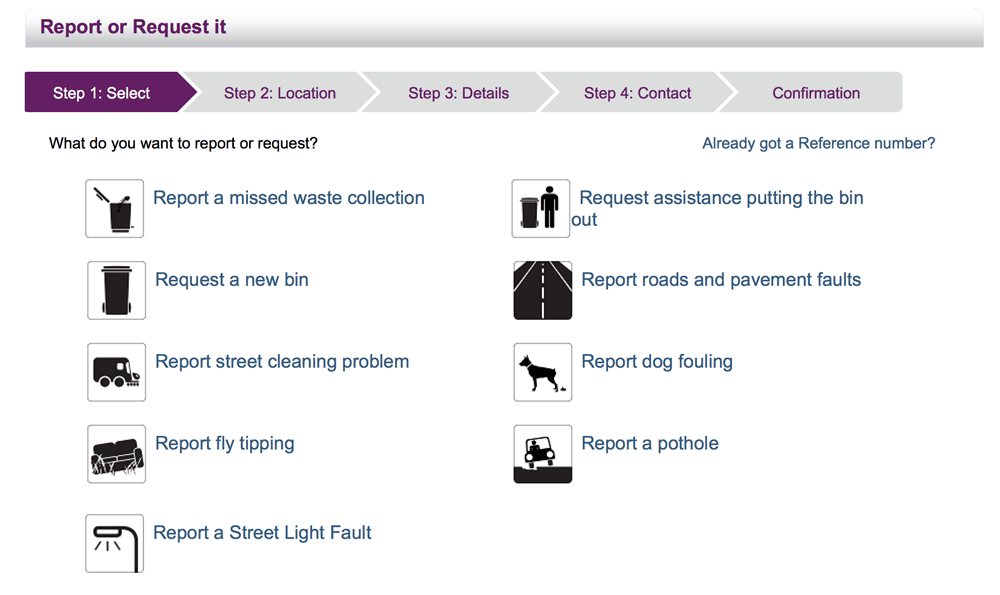This screenshot has height=595, width=1000.
Task: Select the car in pothole icon
Action: 543,454
